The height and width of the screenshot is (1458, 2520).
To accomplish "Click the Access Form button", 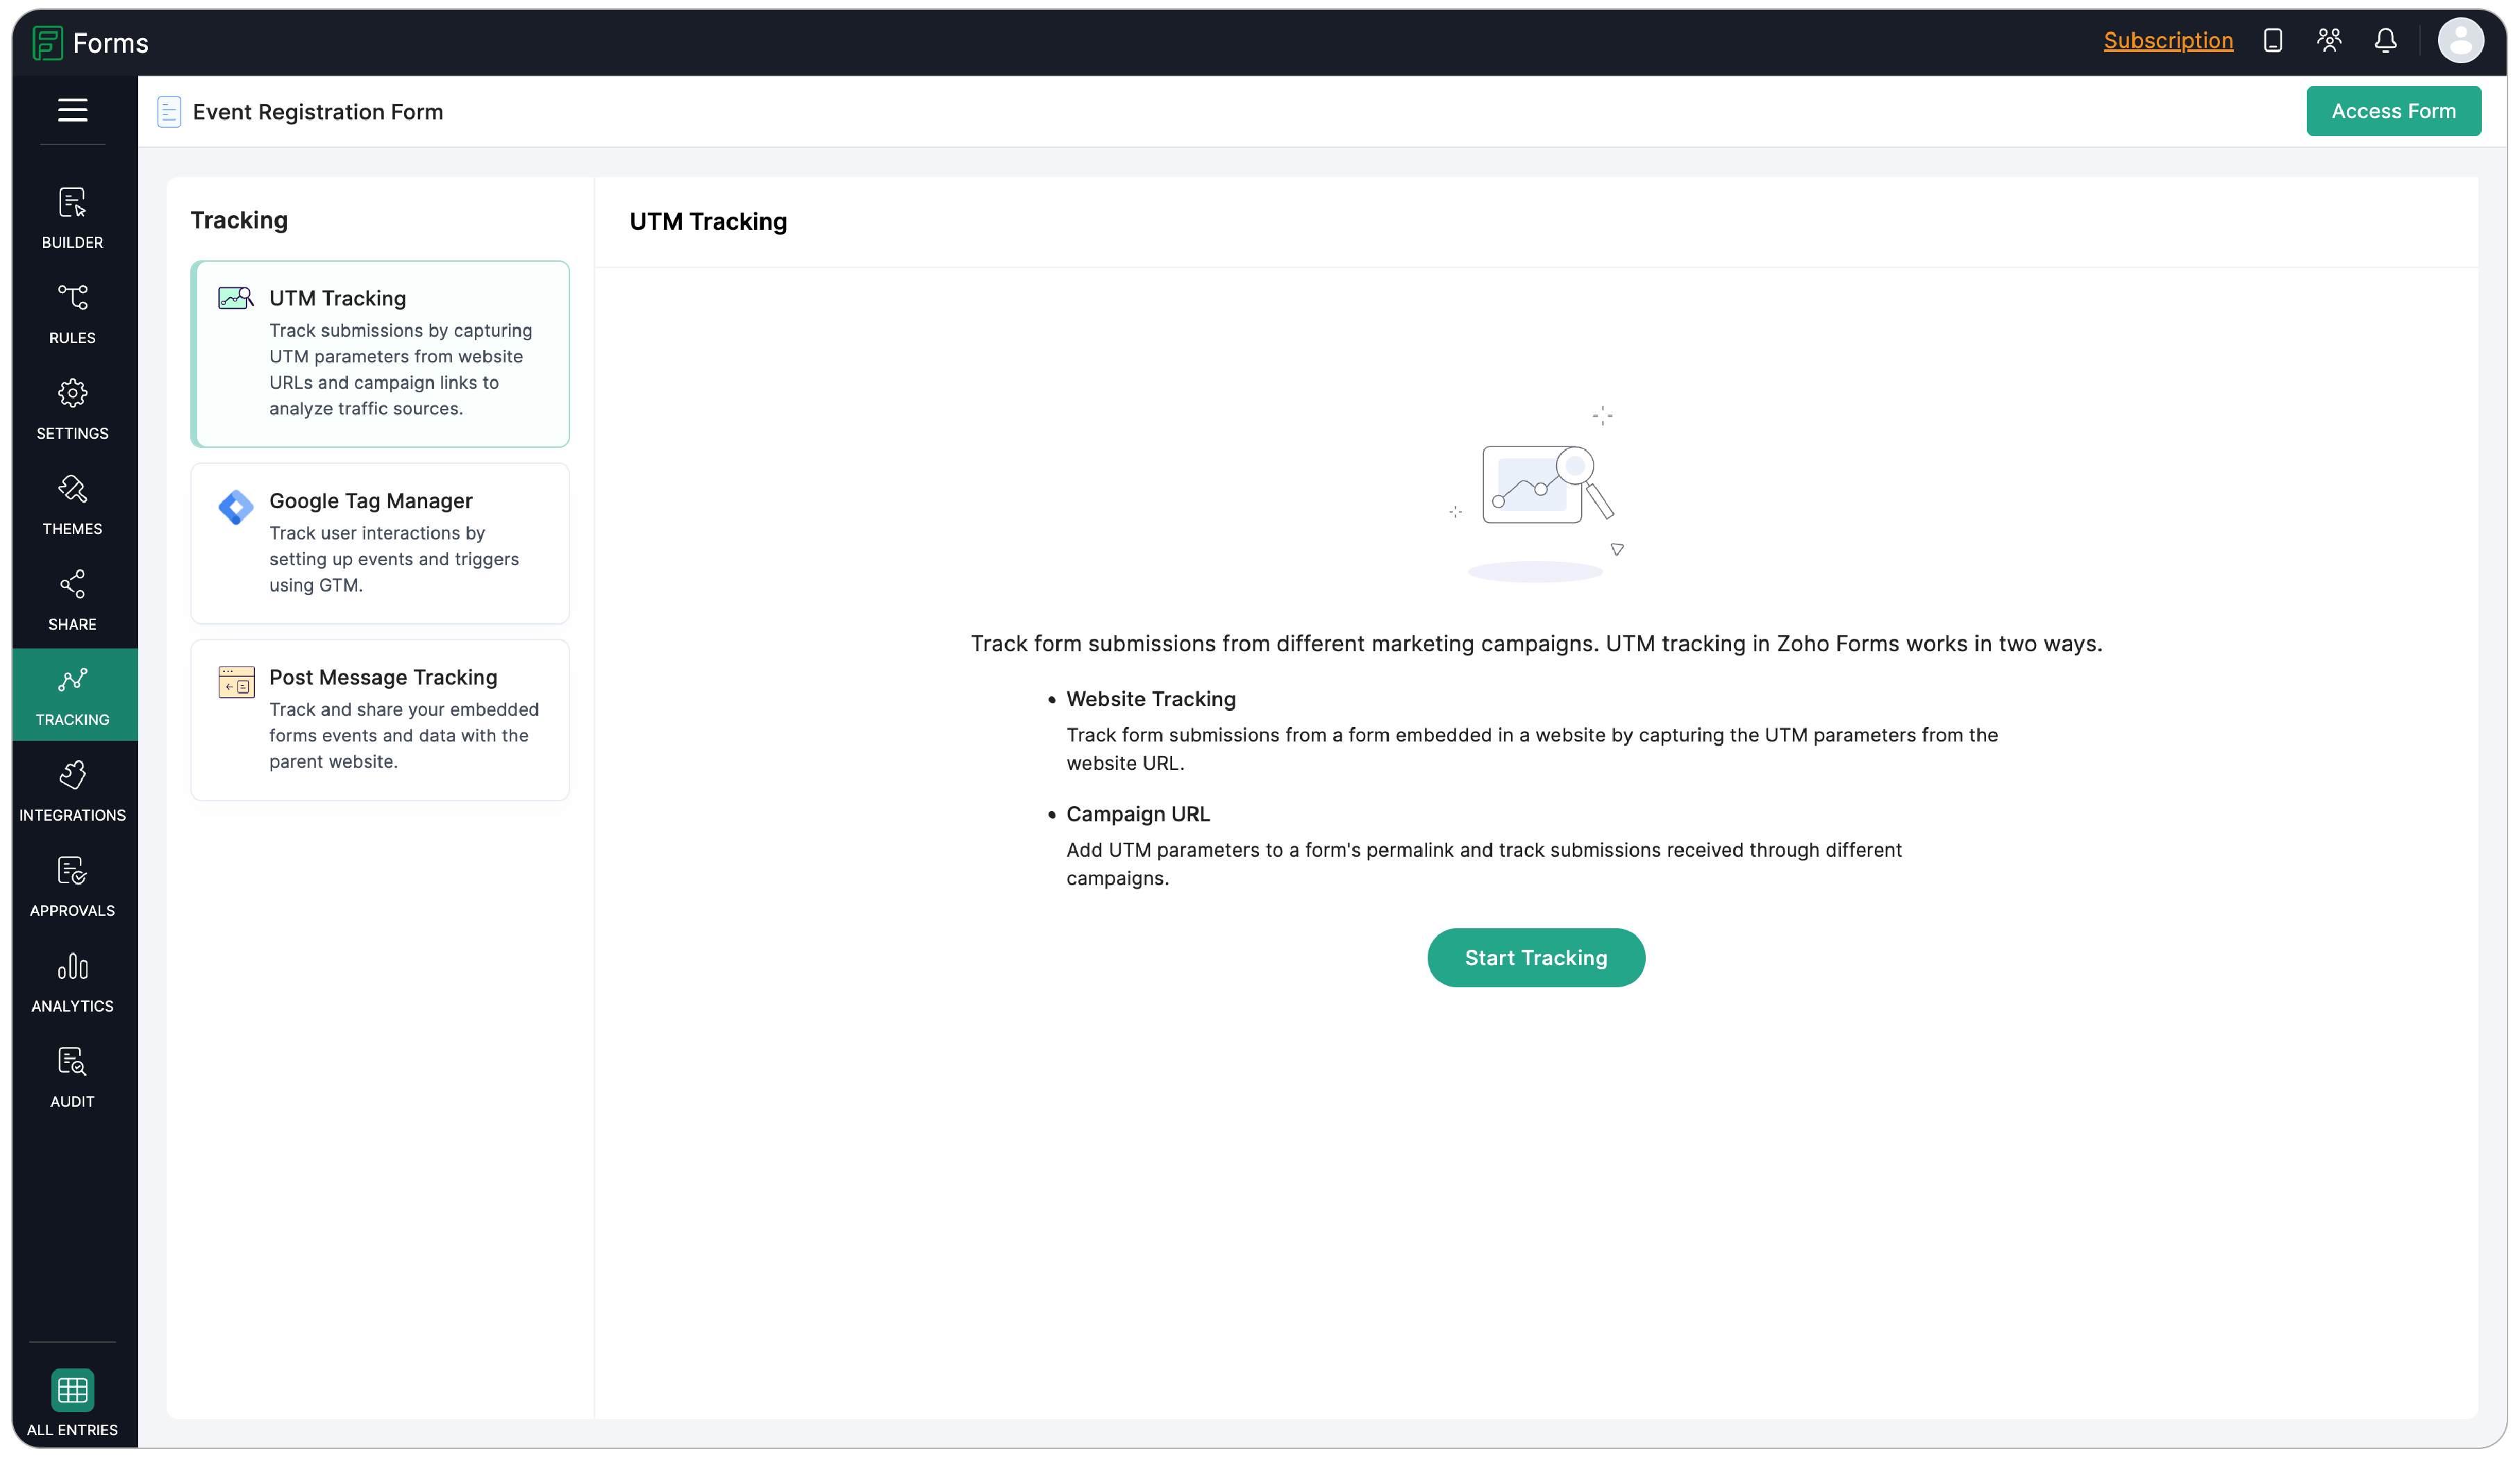I will coord(2393,111).
